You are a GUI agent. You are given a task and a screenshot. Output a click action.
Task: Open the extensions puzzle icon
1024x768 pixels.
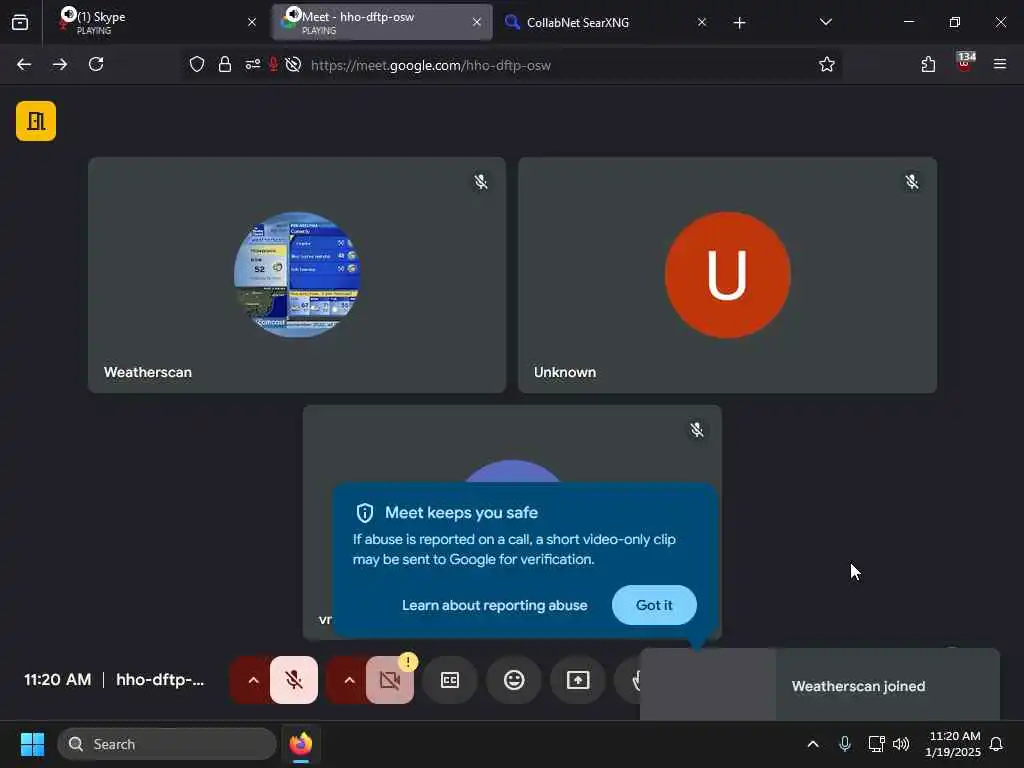tap(928, 64)
